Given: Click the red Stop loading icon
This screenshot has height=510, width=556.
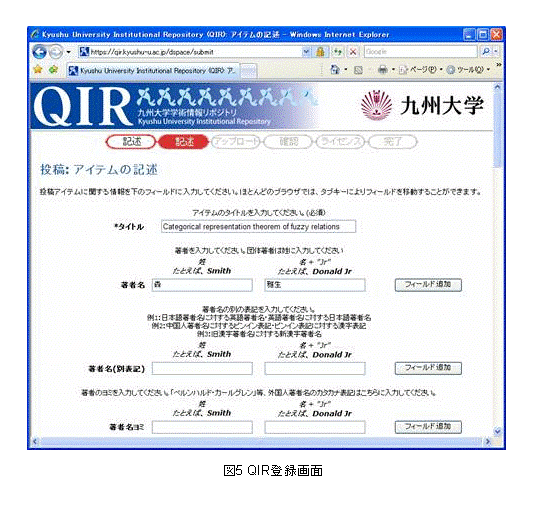Looking at the screenshot, I should pyautogui.click(x=353, y=52).
